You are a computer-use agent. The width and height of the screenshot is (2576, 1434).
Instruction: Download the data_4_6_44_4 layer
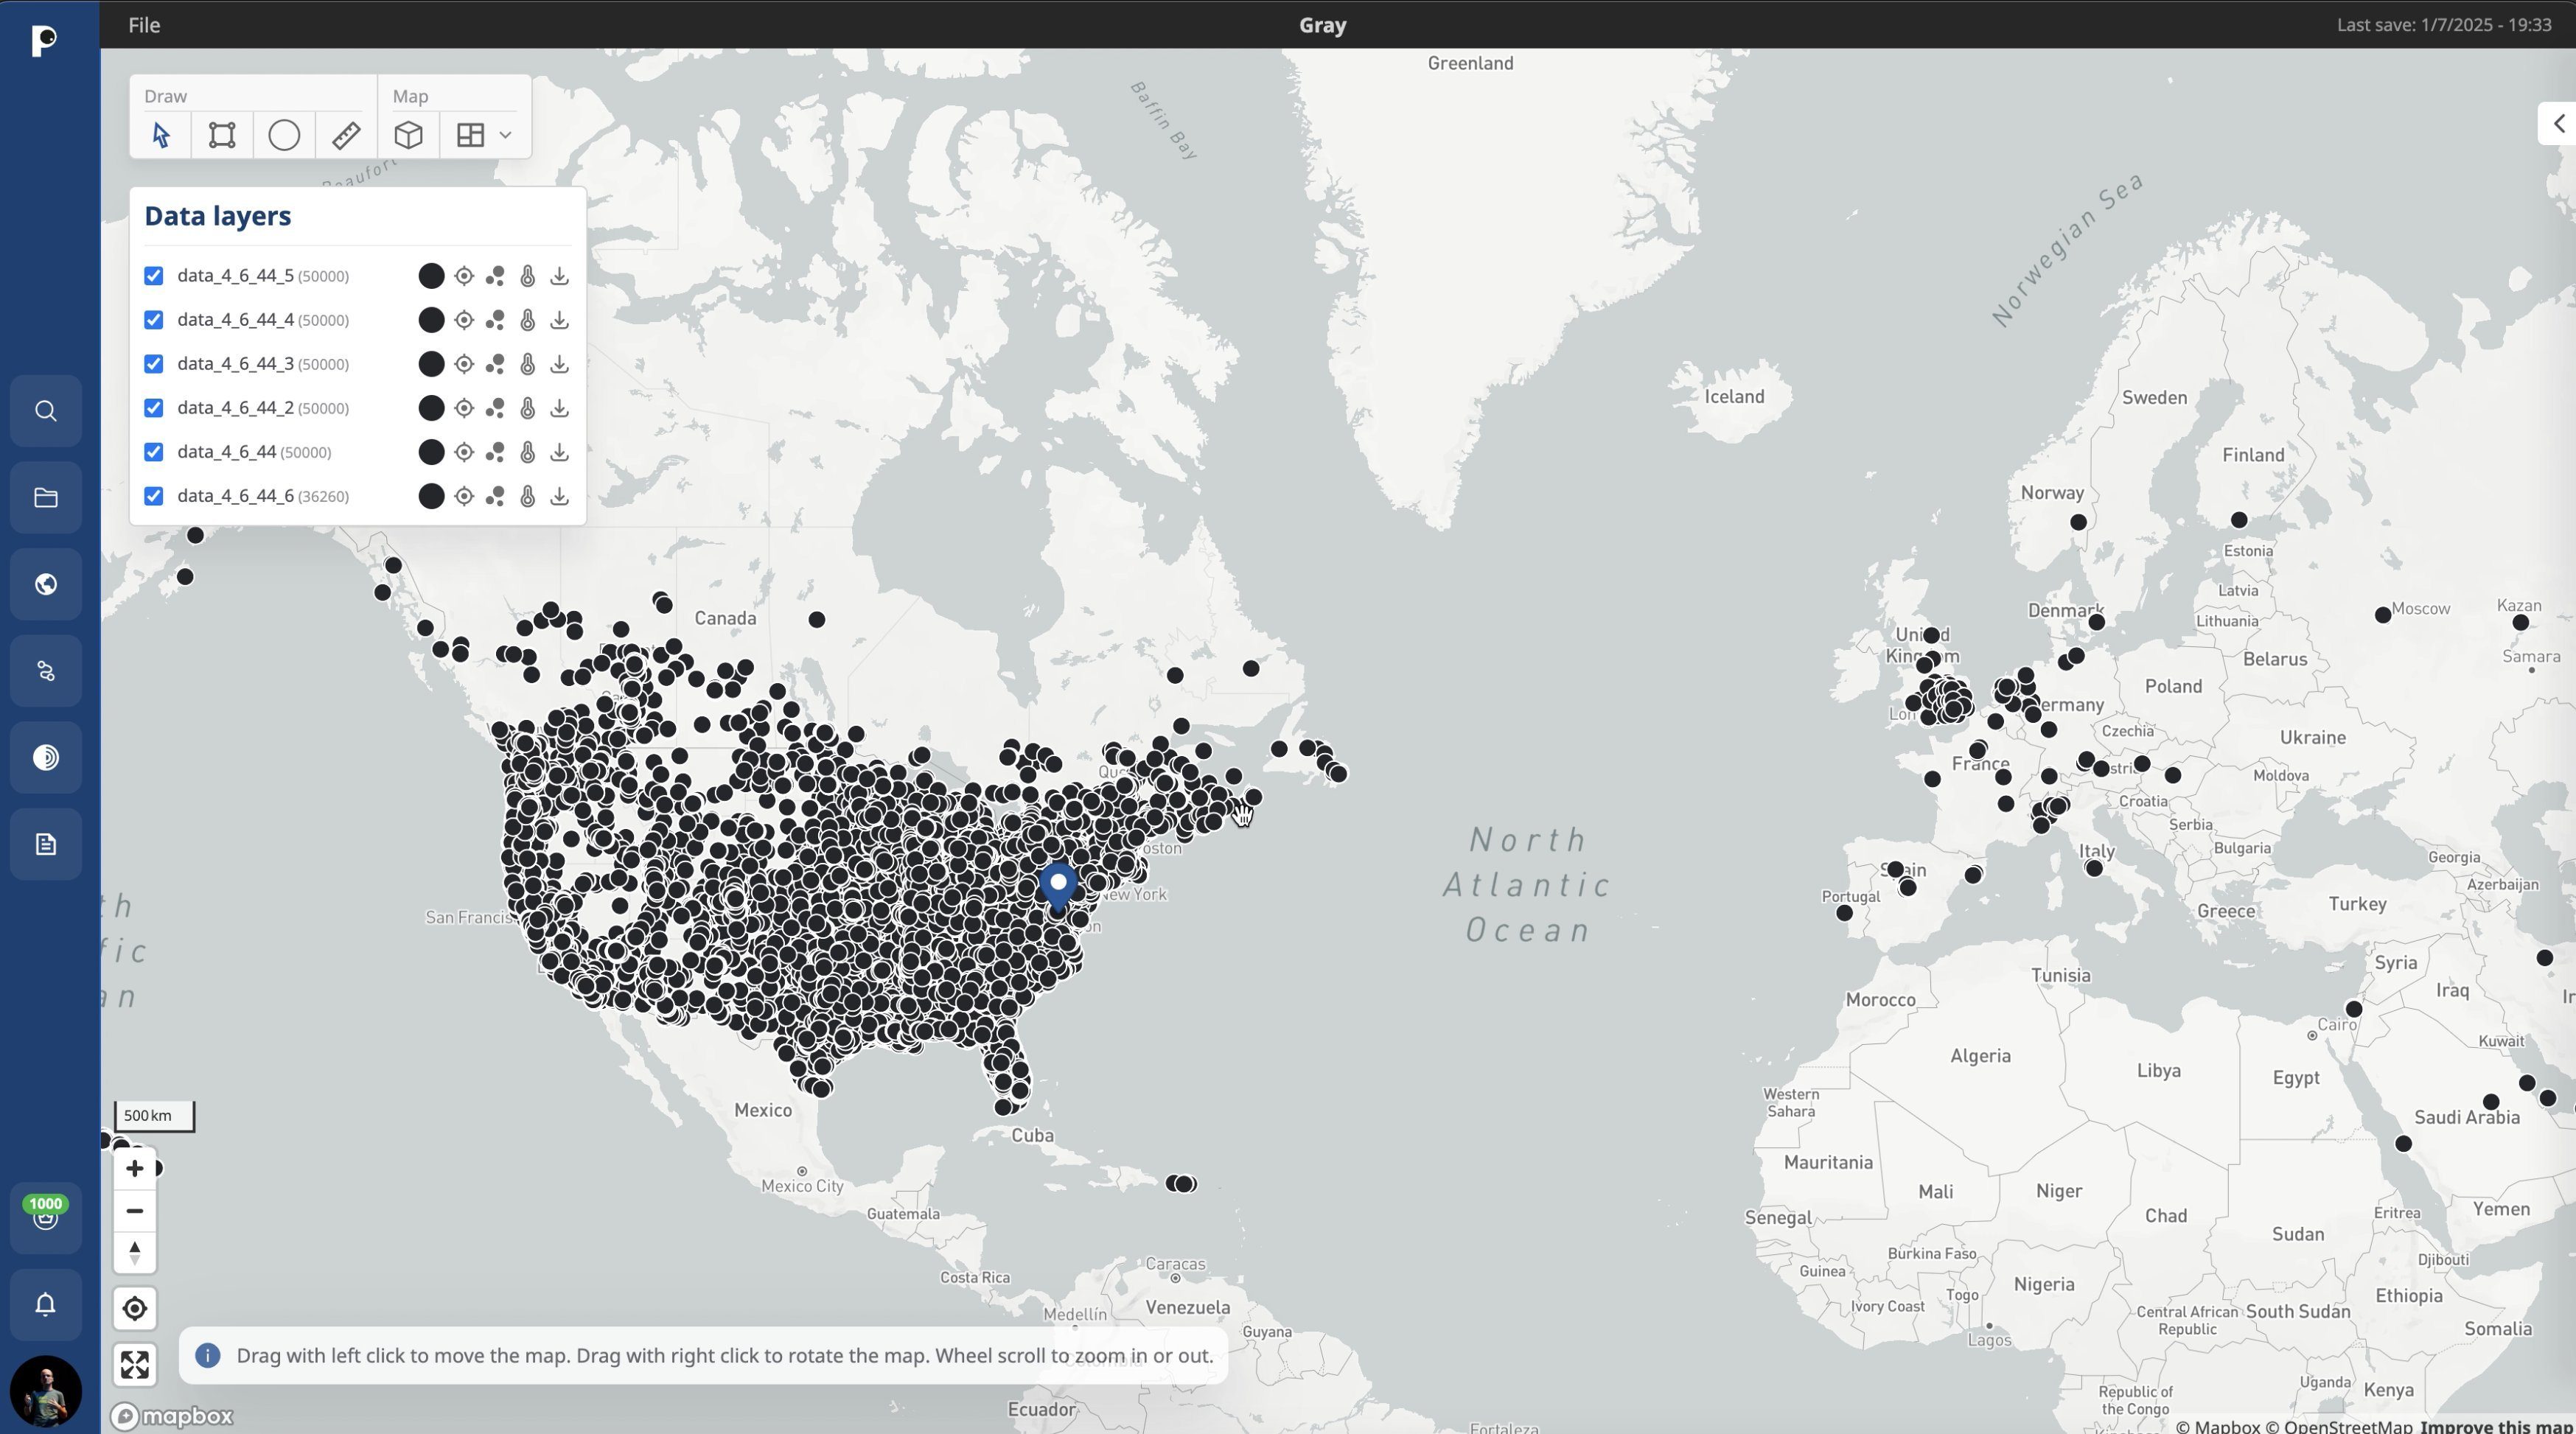[560, 320]
